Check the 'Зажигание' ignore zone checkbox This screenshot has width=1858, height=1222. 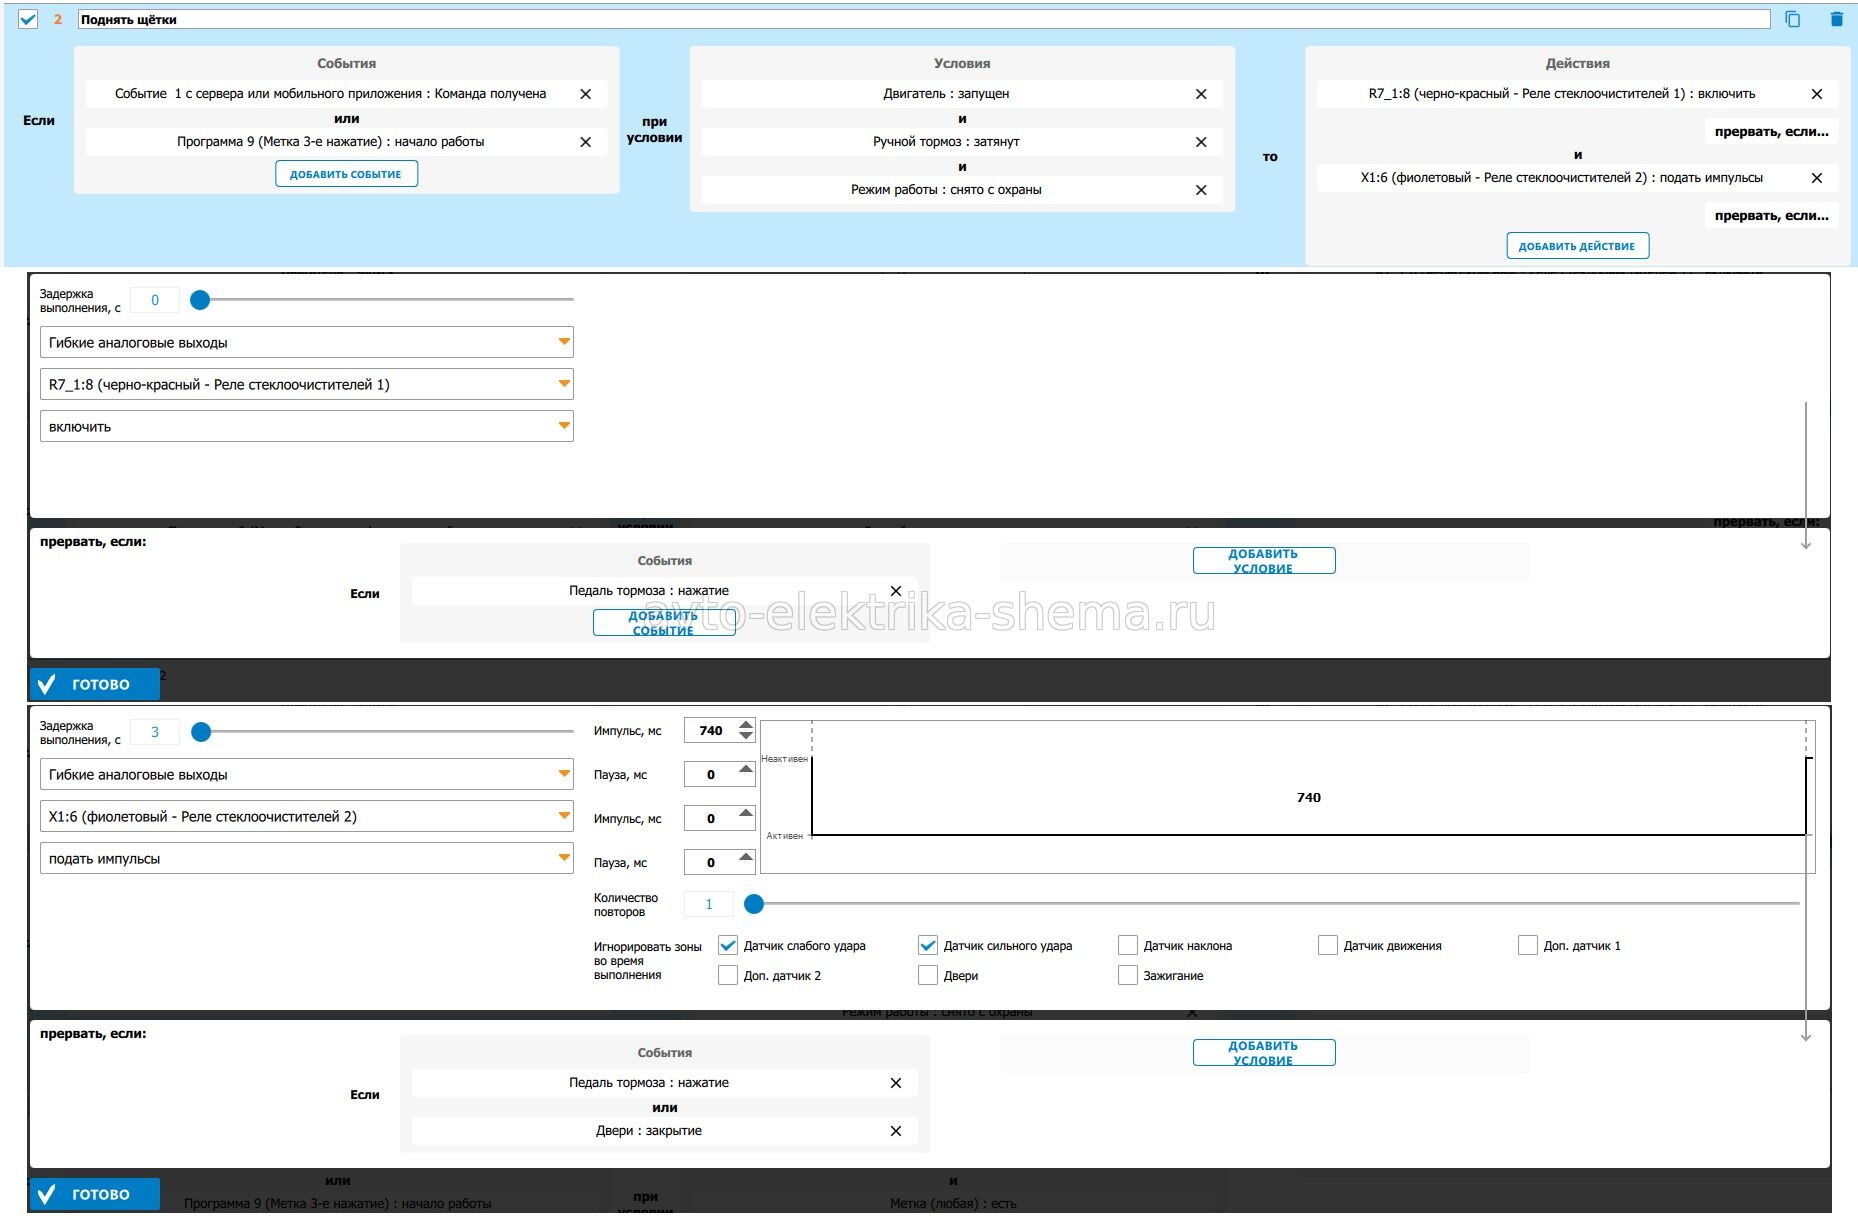(1128, 976)
